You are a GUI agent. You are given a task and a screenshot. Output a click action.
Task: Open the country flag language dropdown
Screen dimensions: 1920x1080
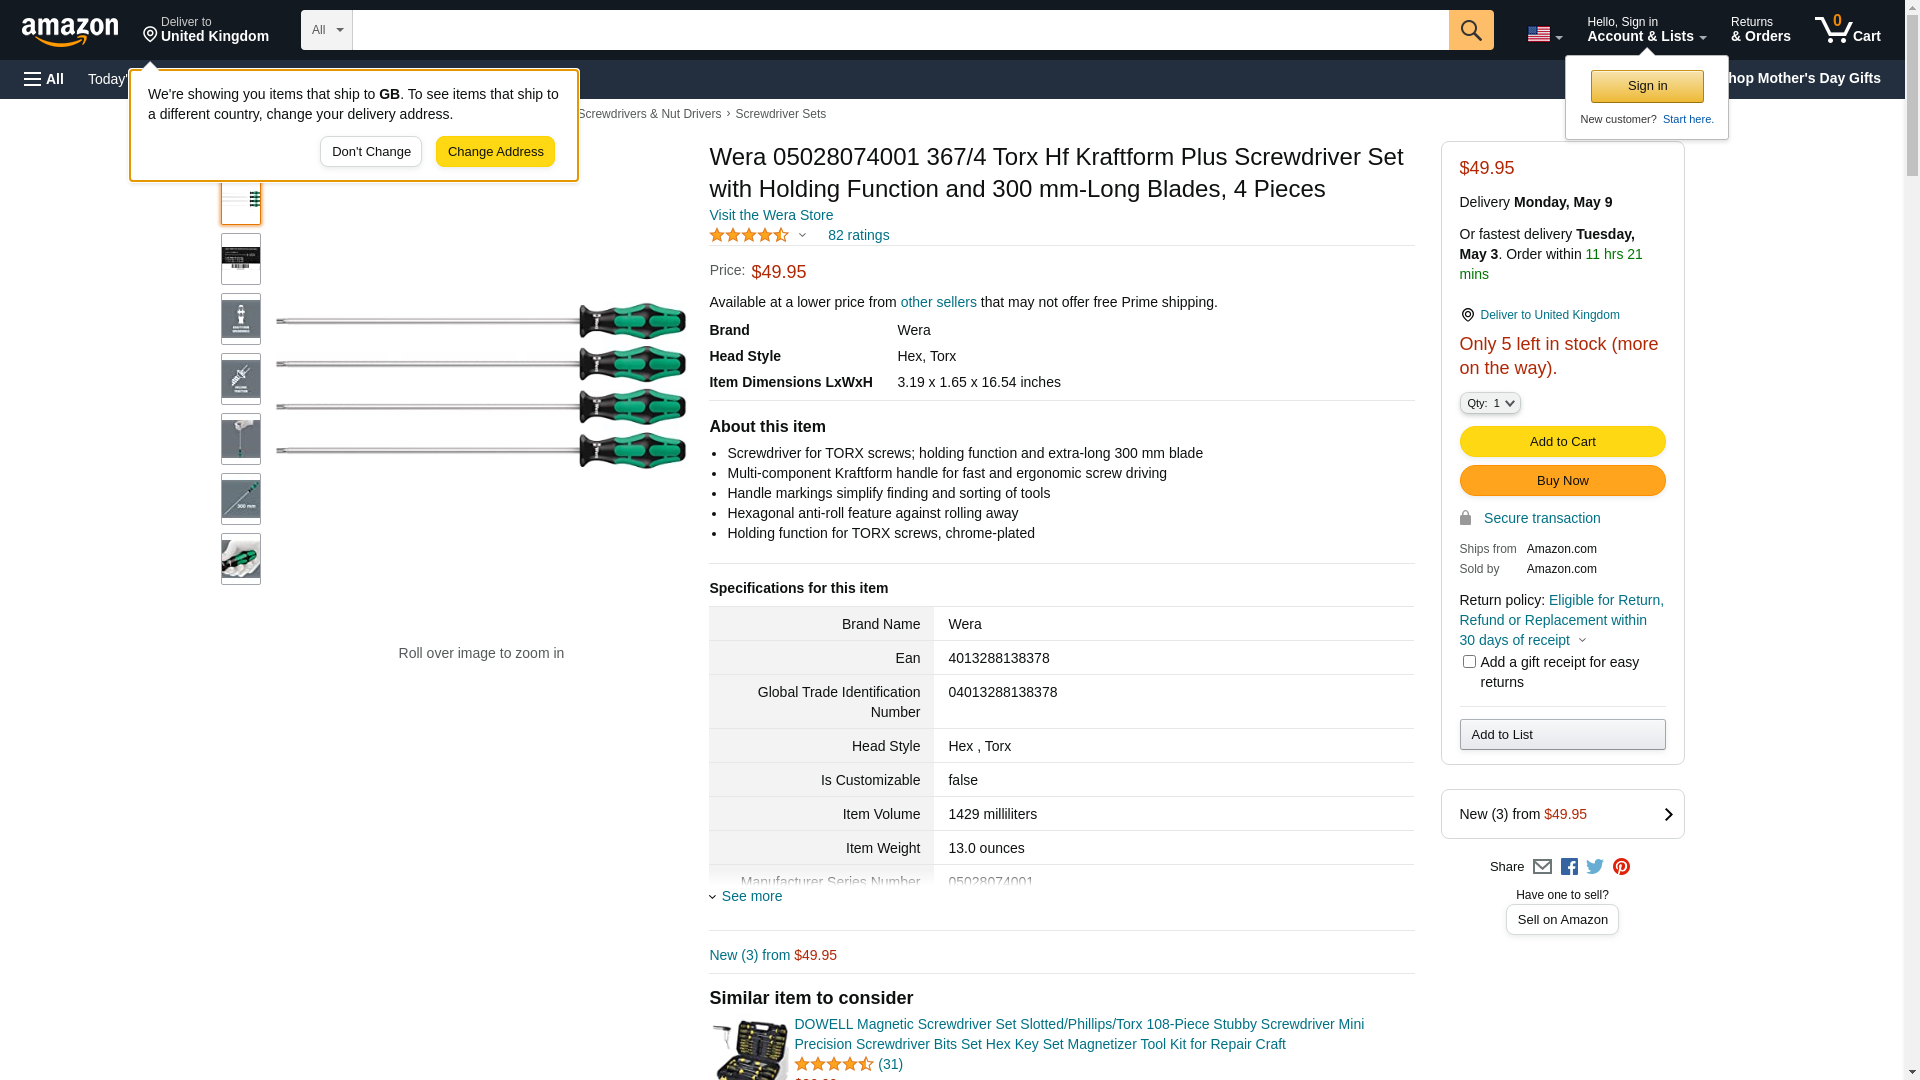click(1543, 35)
